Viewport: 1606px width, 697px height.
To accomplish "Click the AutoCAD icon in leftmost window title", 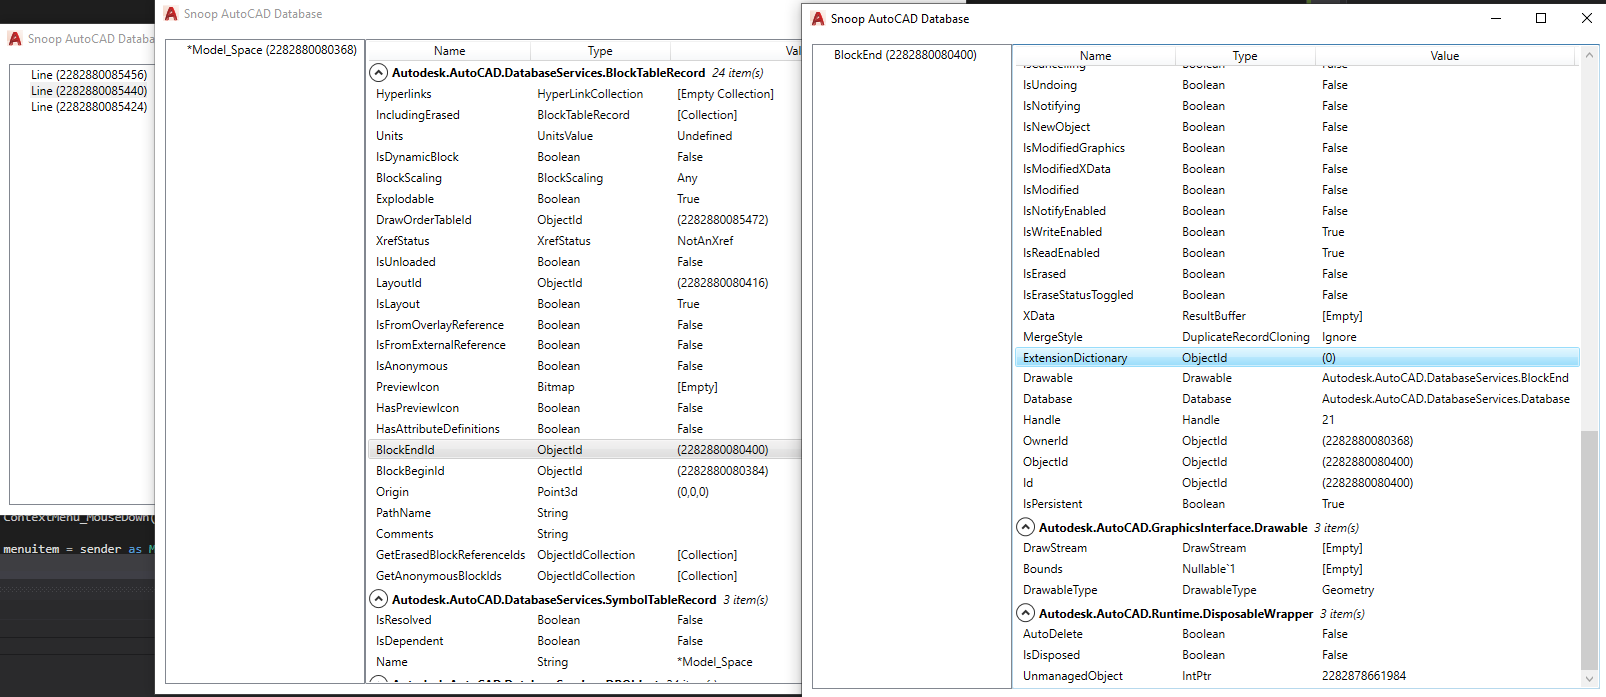I will (x=15, y=39).
